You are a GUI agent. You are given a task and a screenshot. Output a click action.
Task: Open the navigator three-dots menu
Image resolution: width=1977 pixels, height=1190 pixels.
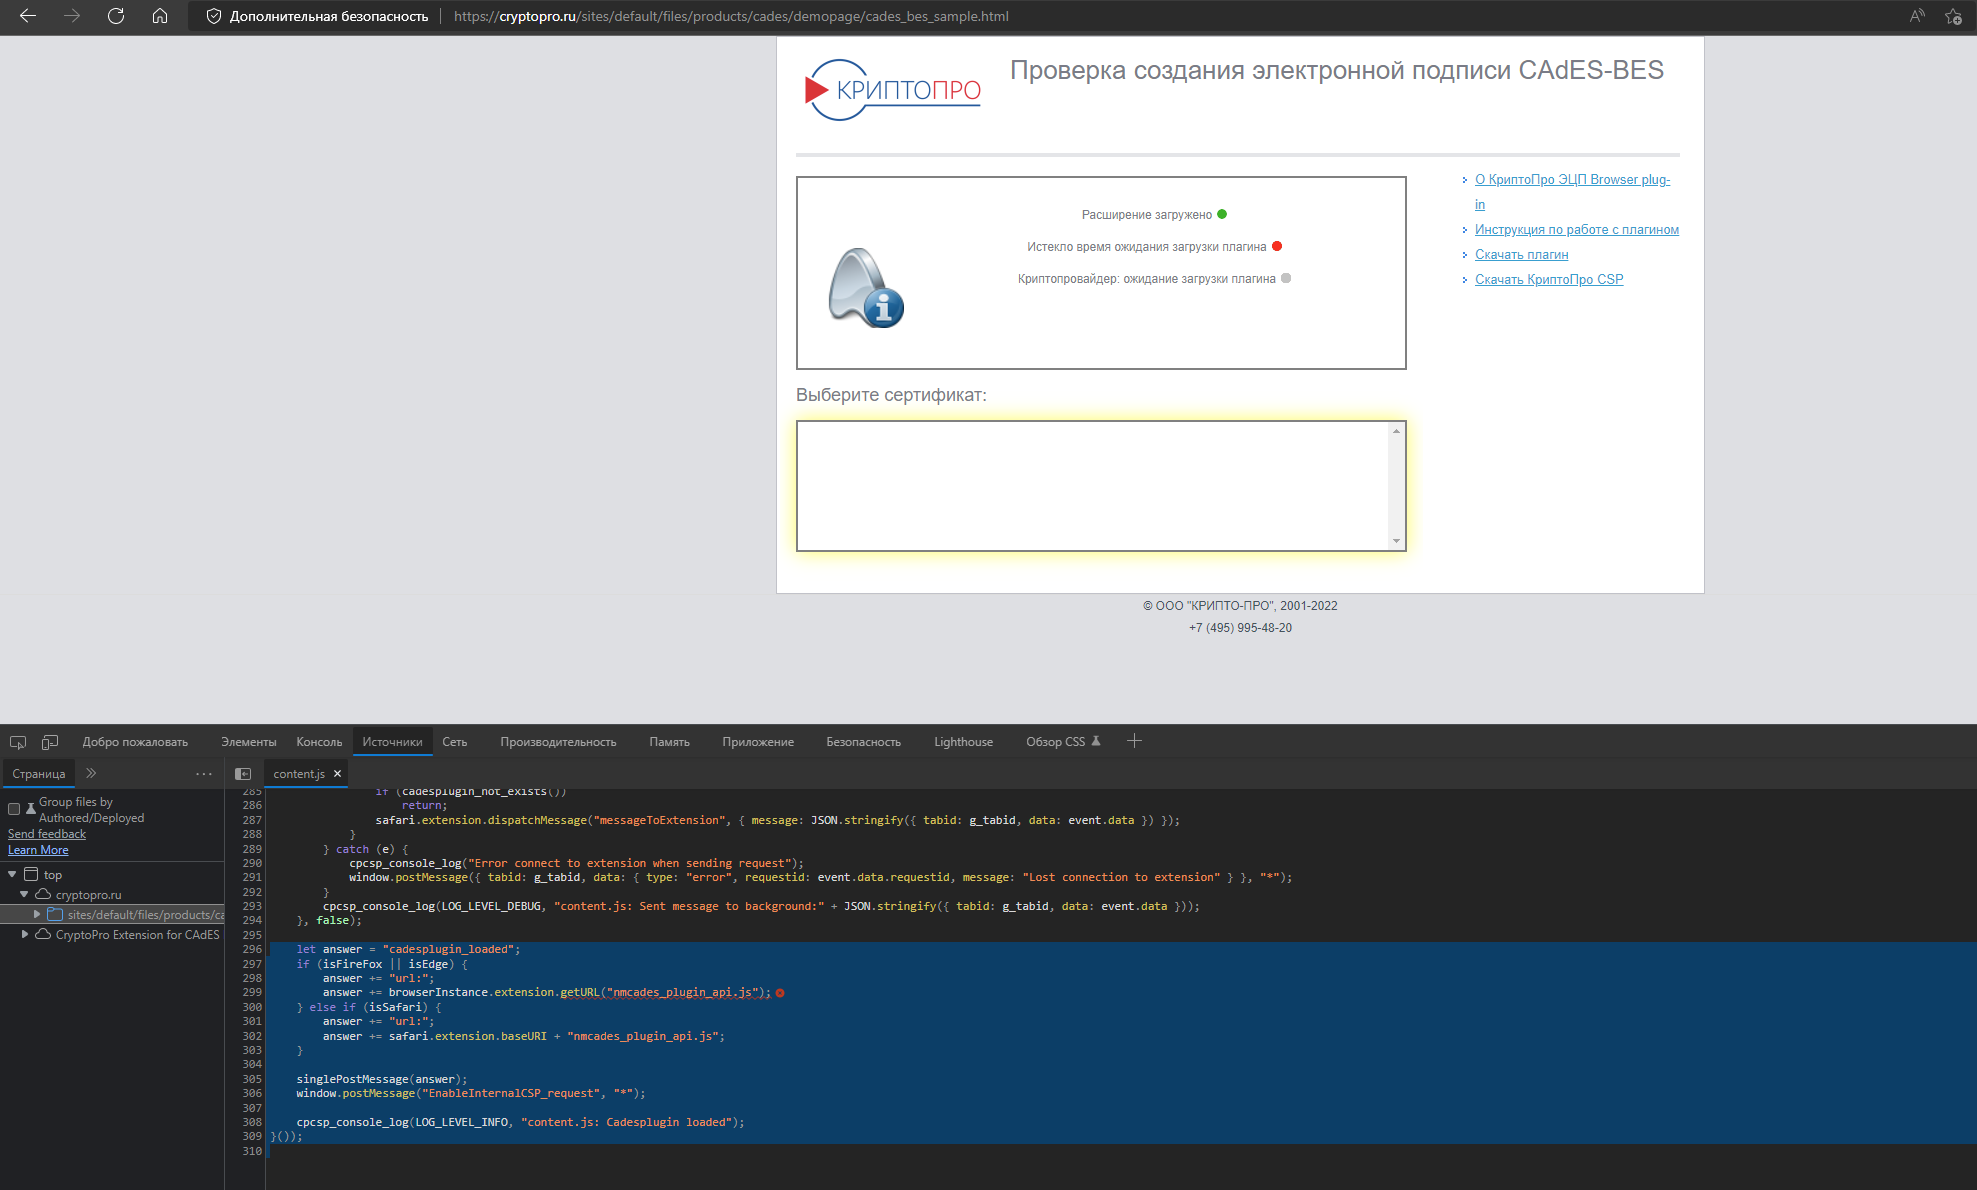pos(204,773)
